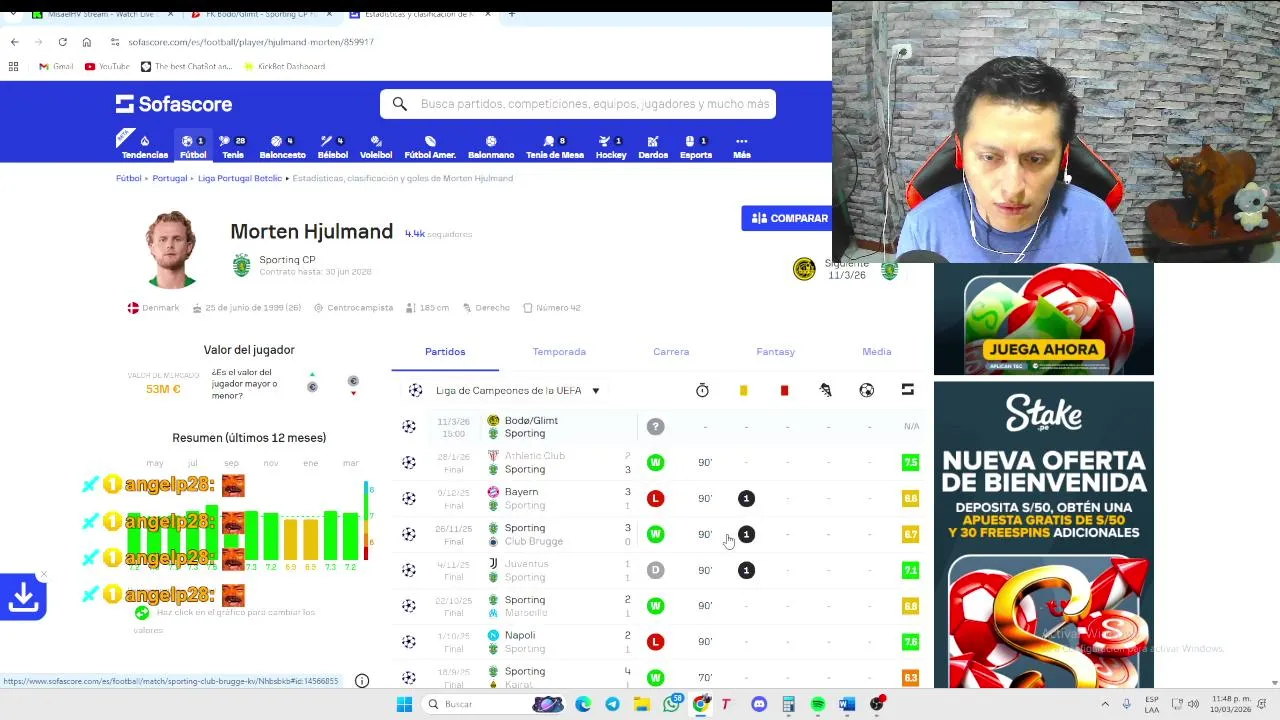The width and height of the screenshot is (1280, 720).
Task: Click the assists boot column icon
Action: click(x=825, y=390)
